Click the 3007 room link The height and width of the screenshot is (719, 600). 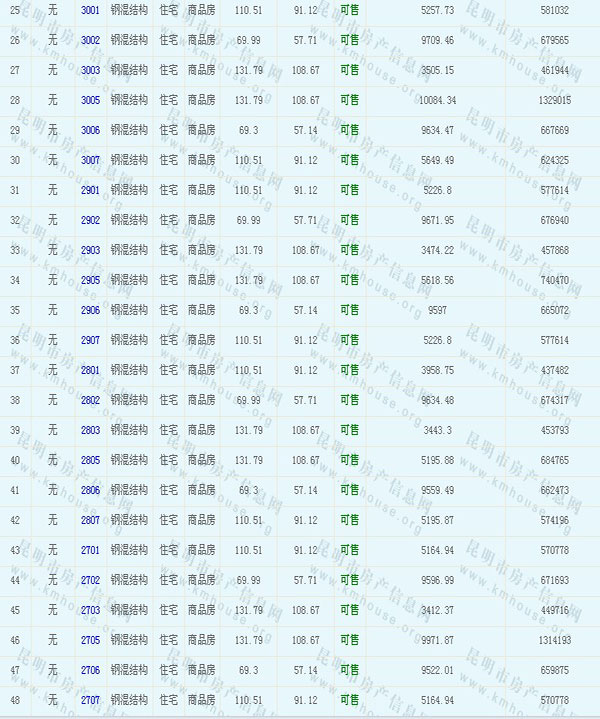(x=90, y=160)
